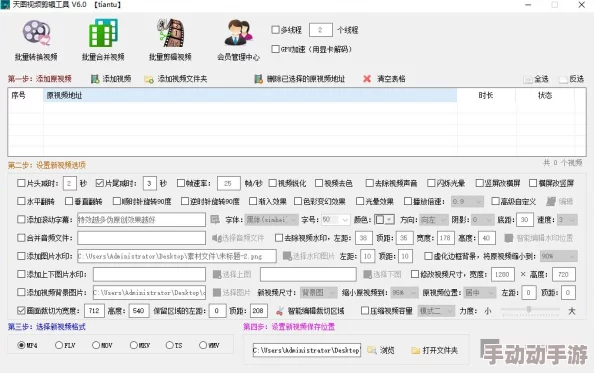Click 选择上图 icon
This screenshot has height=373, width=594.
click(x=217, y=274)
